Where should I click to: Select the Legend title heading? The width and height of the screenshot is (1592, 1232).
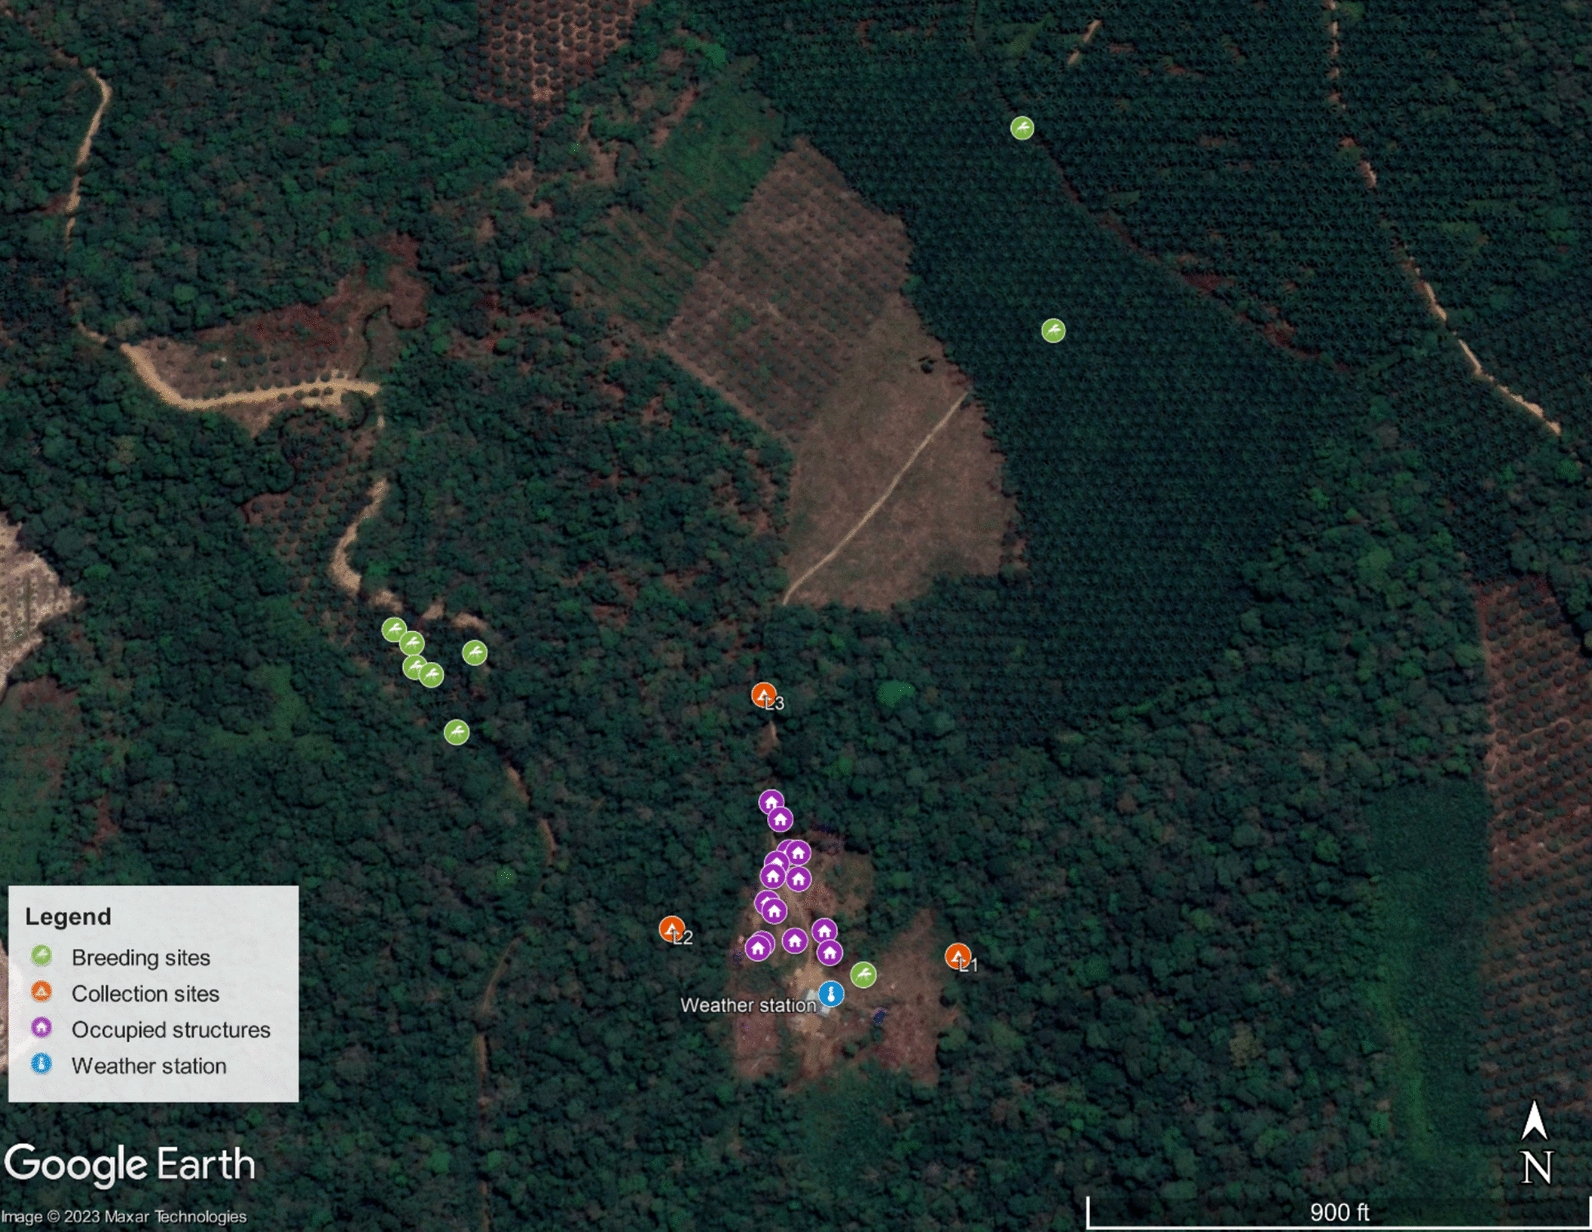[68, 916]
